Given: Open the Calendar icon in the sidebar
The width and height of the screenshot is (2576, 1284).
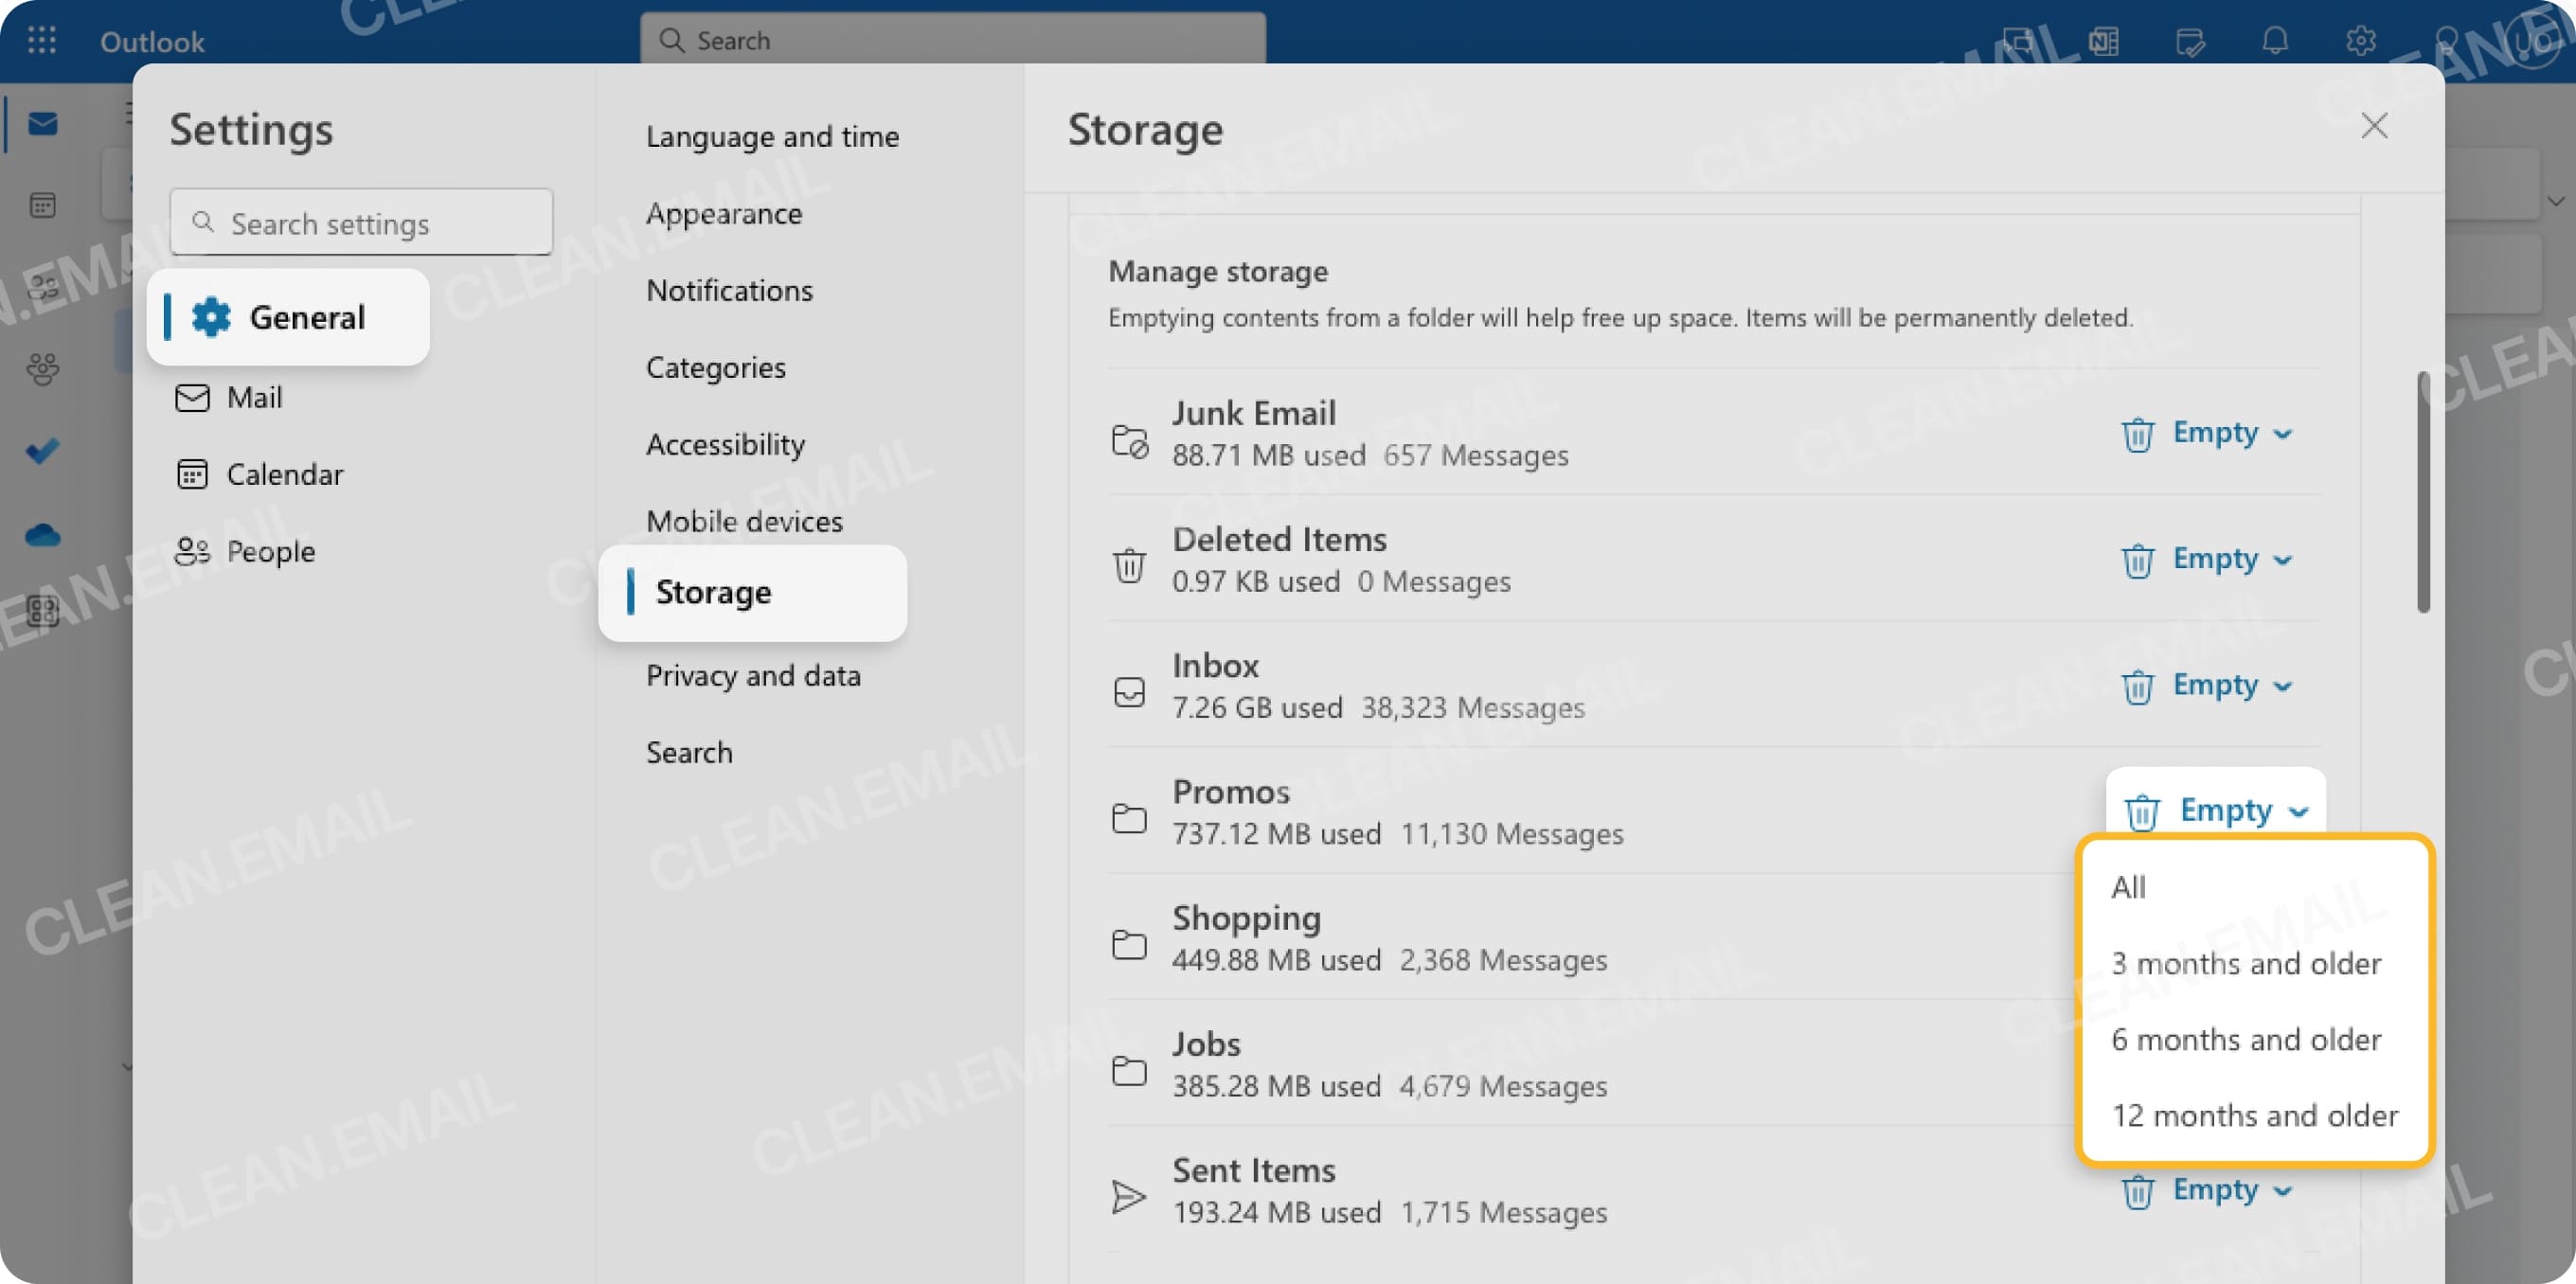Looking at the screenshot, I should (41, 204).
